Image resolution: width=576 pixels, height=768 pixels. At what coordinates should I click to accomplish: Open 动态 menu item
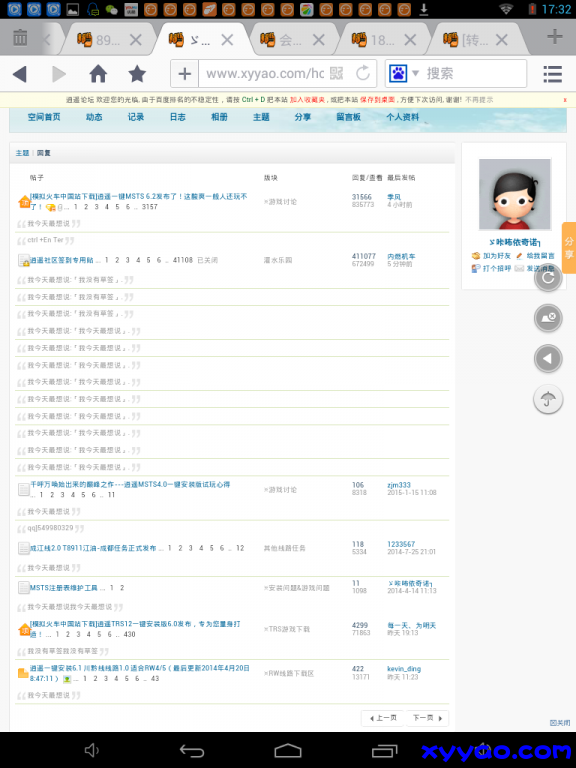(94, 117)
